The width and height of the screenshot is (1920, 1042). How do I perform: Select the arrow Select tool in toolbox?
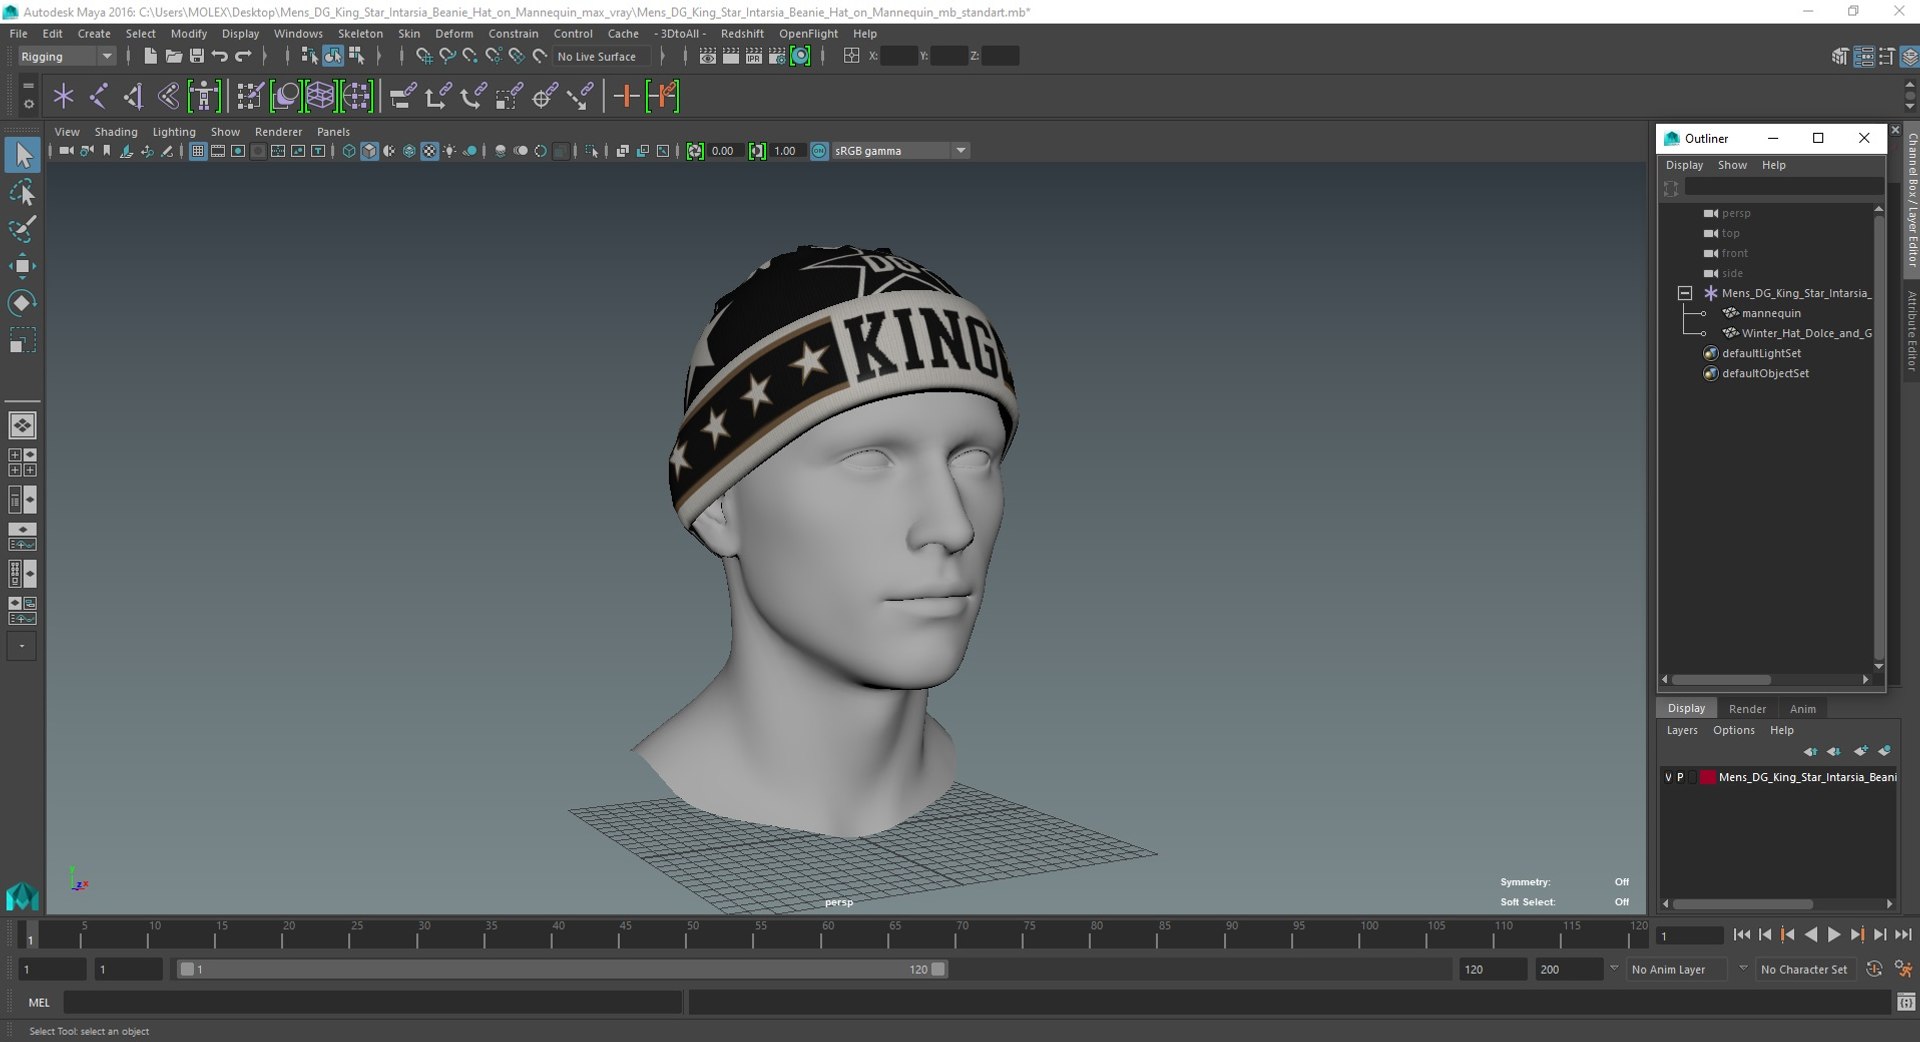22,155
